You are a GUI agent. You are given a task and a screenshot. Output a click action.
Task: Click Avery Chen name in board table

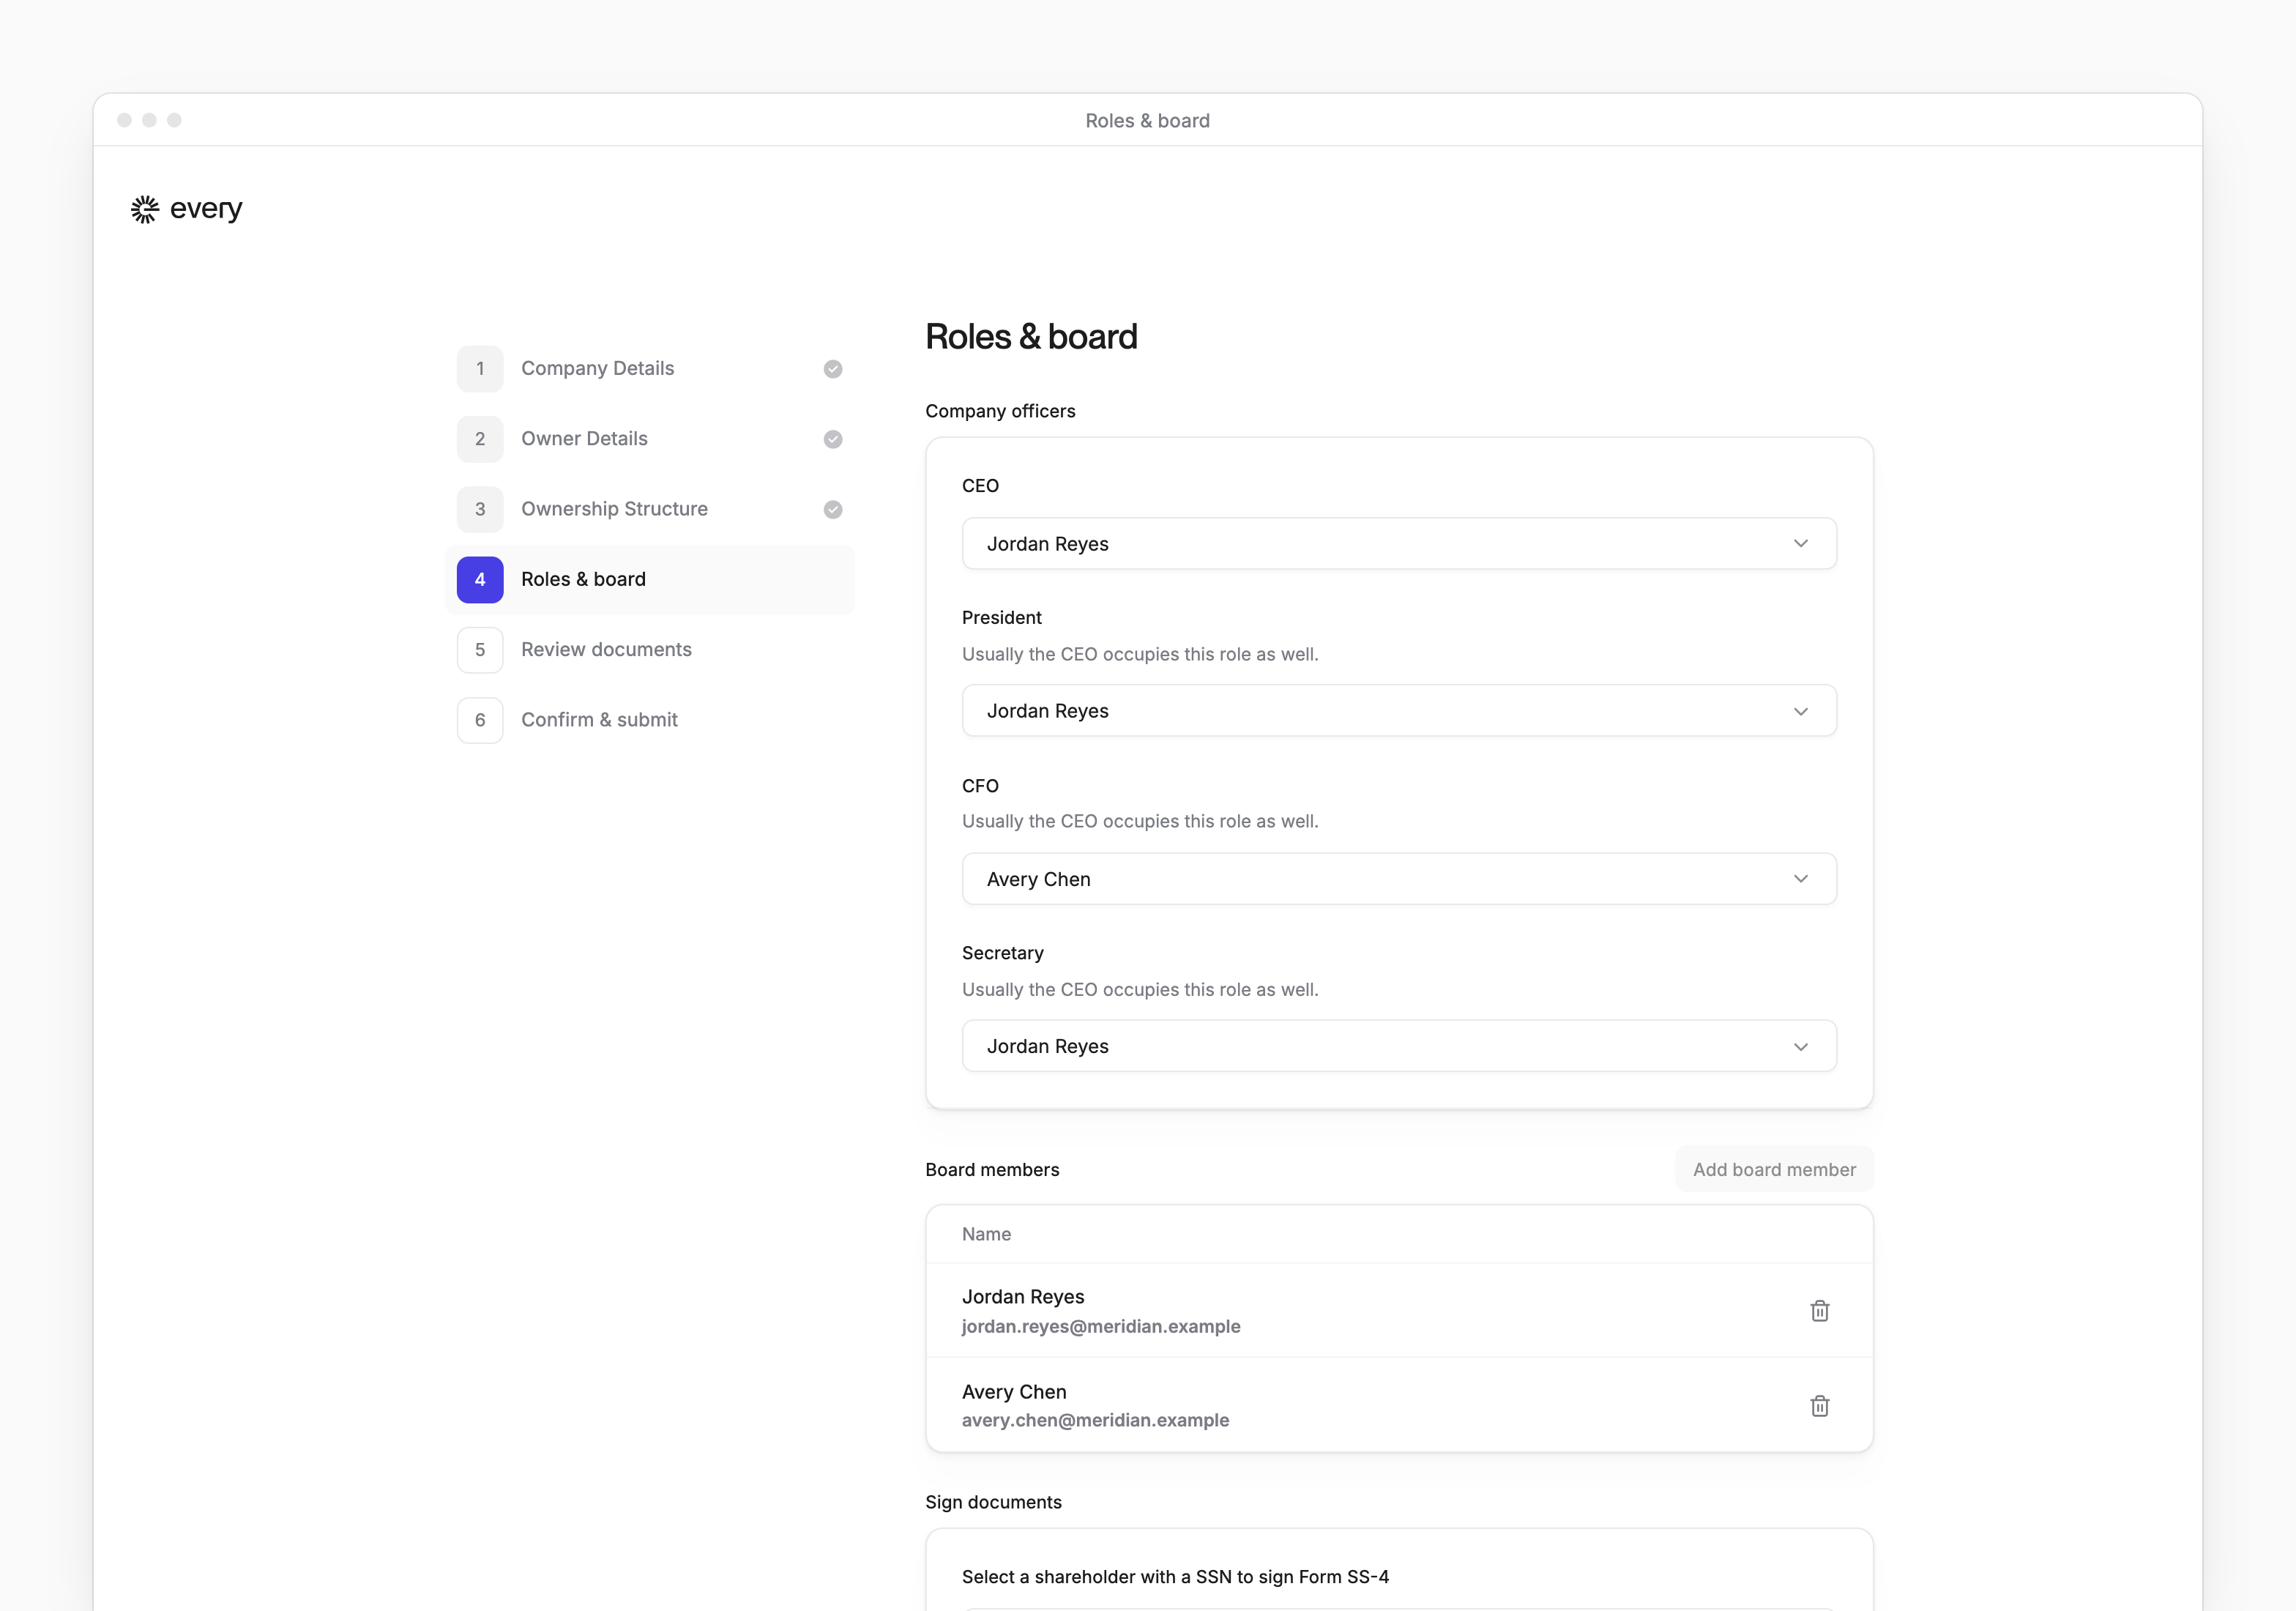coord(1014,1391)
